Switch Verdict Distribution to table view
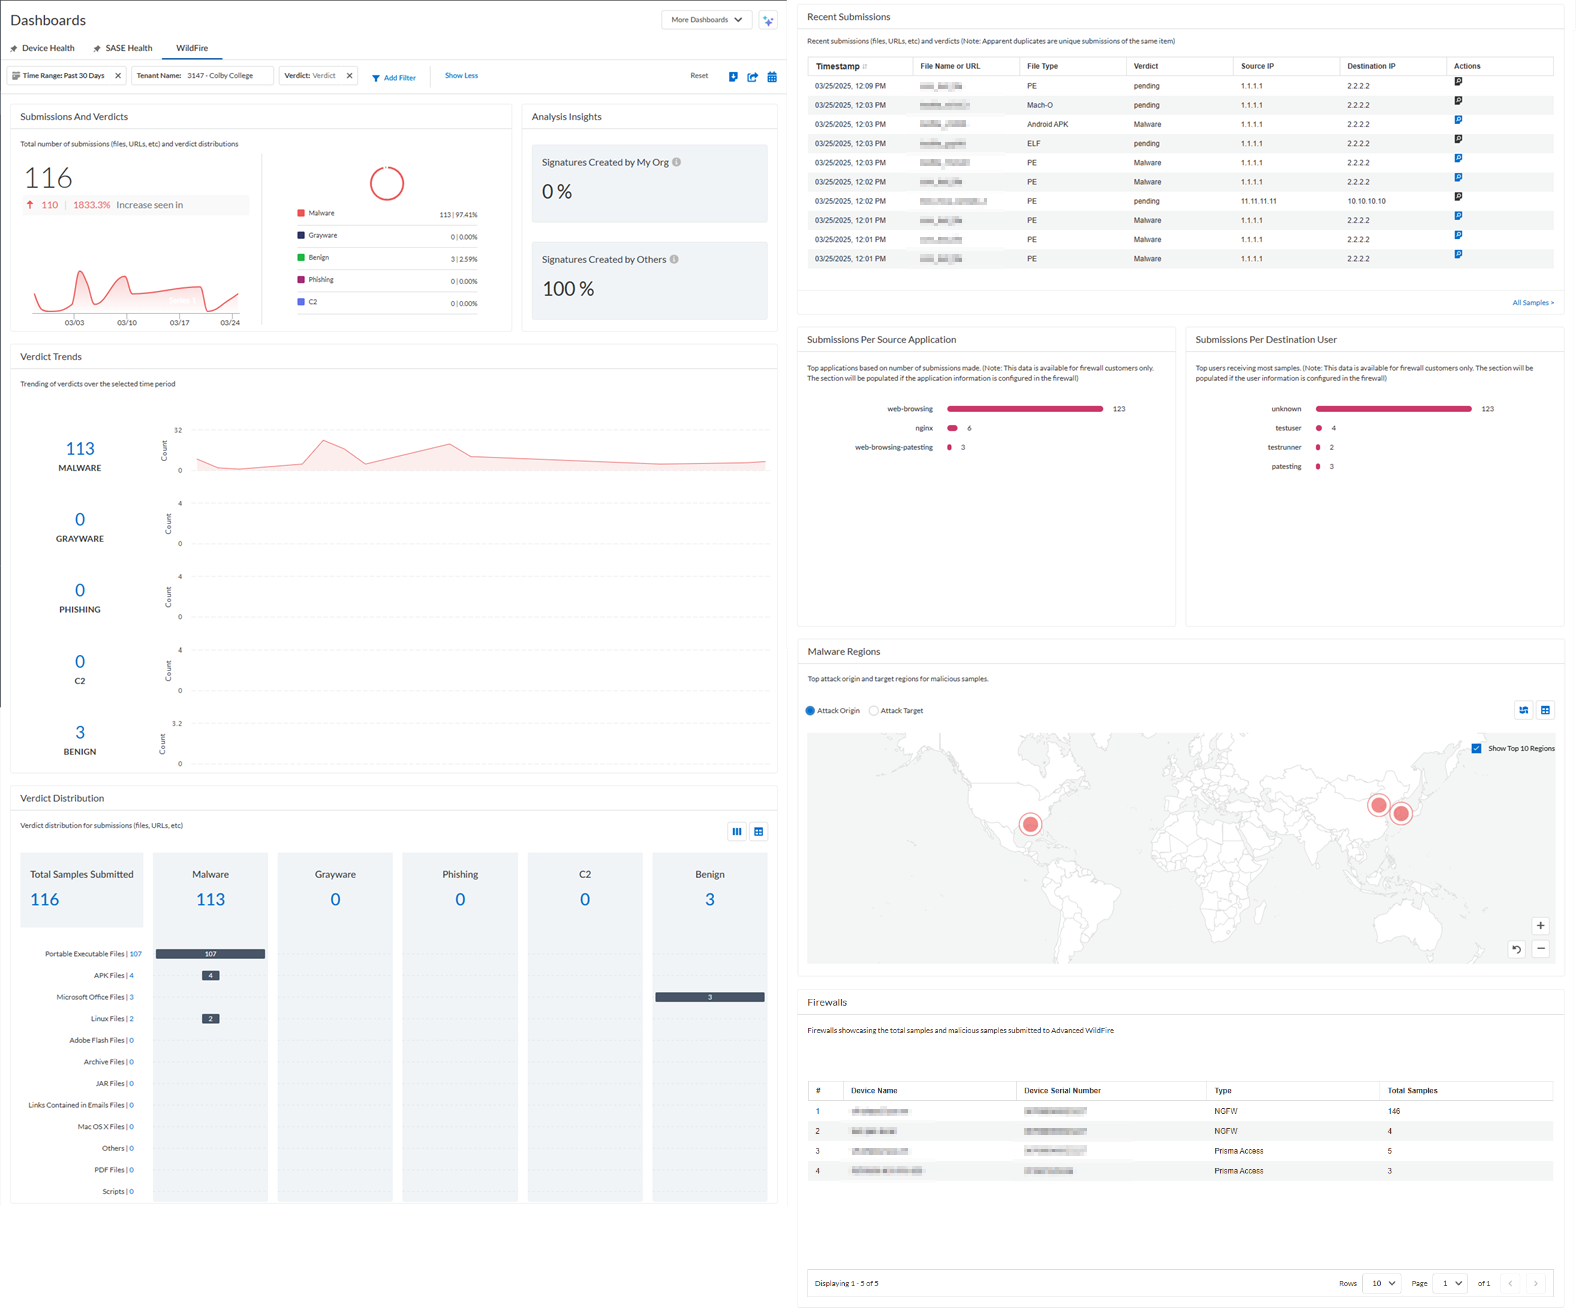 759,831
